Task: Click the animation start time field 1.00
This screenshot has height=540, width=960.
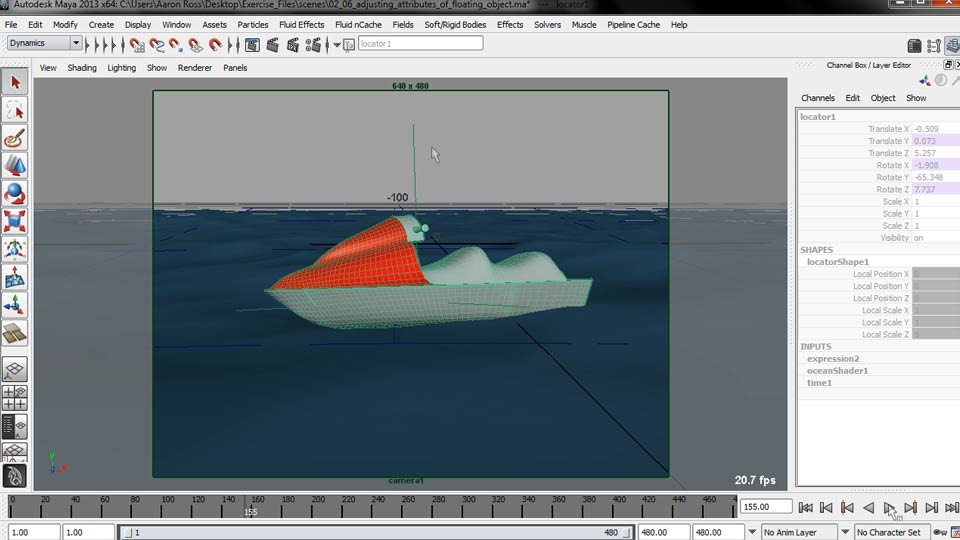Action: [x=32, y=533]
